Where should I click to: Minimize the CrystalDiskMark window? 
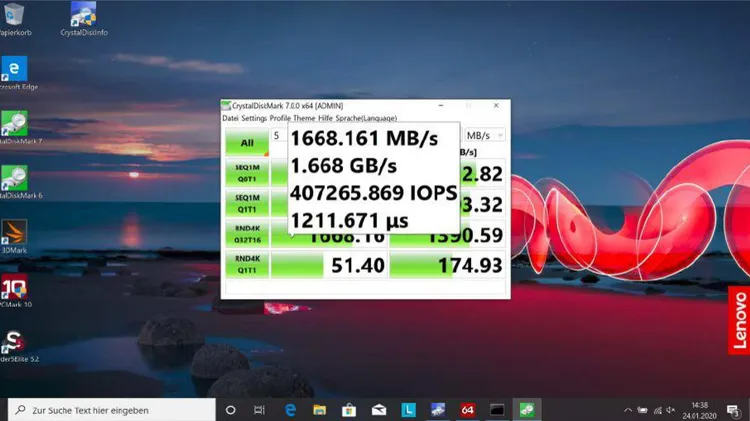click(x=441, y=105)
